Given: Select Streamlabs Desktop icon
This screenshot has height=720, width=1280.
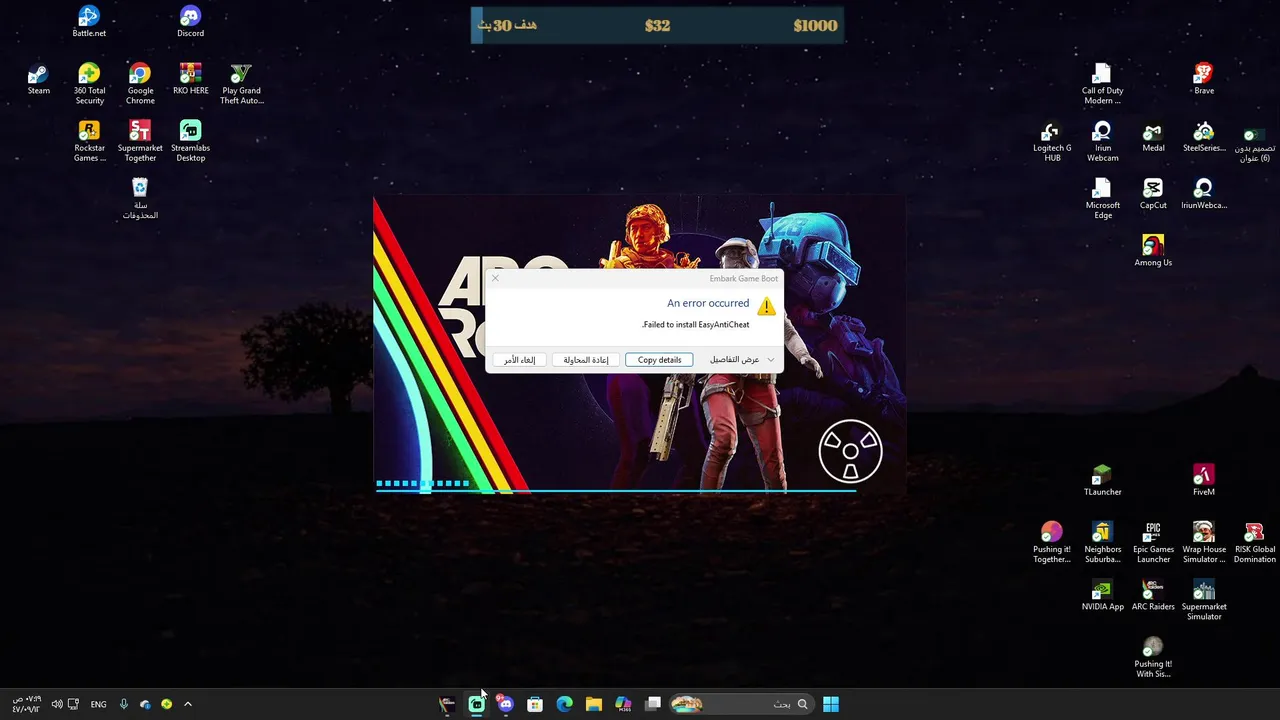Looking at the screenshot, I should pyautogui.click(x=190, y=141).
